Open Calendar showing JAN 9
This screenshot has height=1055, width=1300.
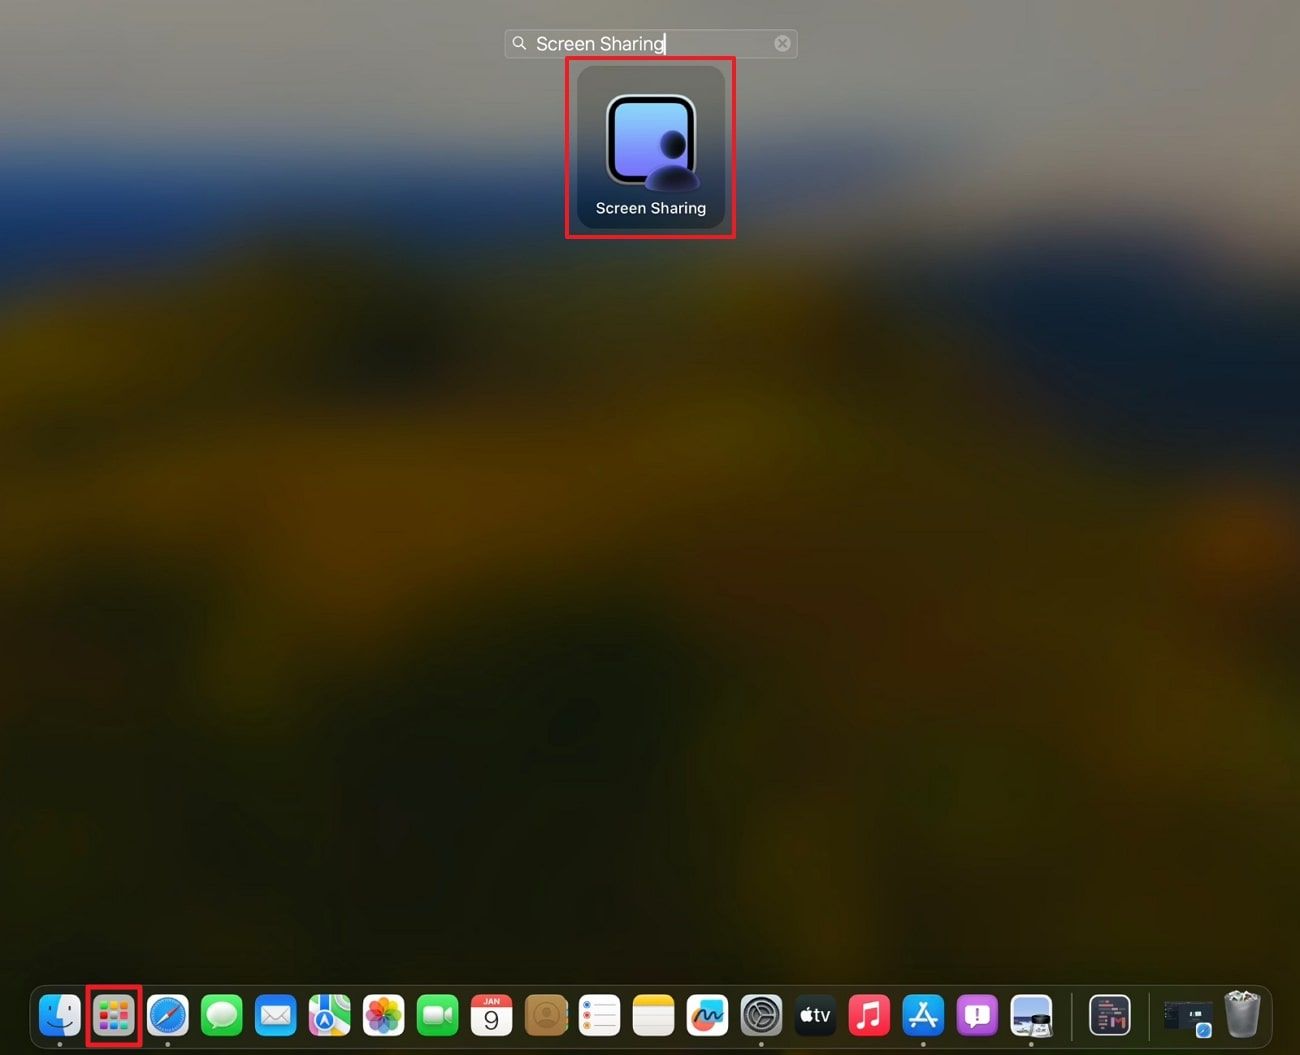click(491, 1016)
